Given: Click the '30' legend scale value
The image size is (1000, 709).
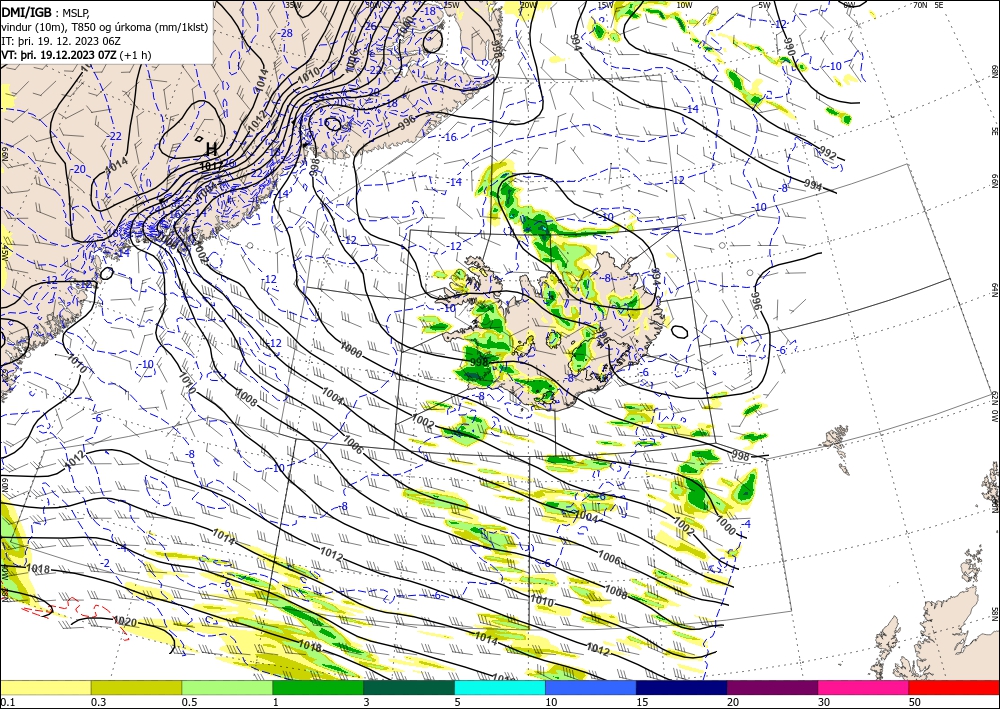Looking at the screenshot, I should pyautogui.click(x=824, y=702).
